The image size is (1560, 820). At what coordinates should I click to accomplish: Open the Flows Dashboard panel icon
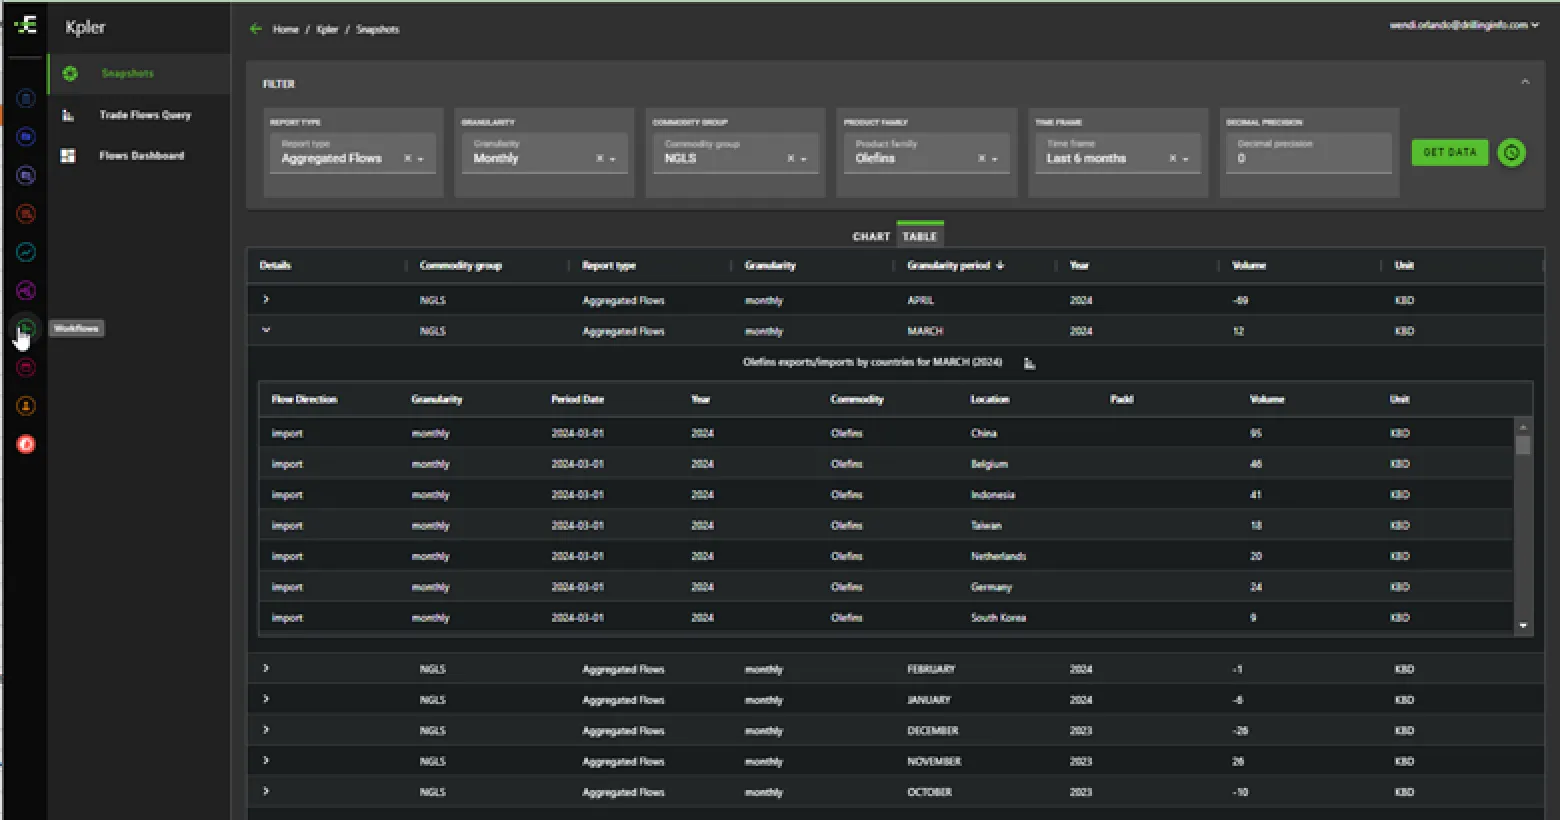click(x=69, y=155)
